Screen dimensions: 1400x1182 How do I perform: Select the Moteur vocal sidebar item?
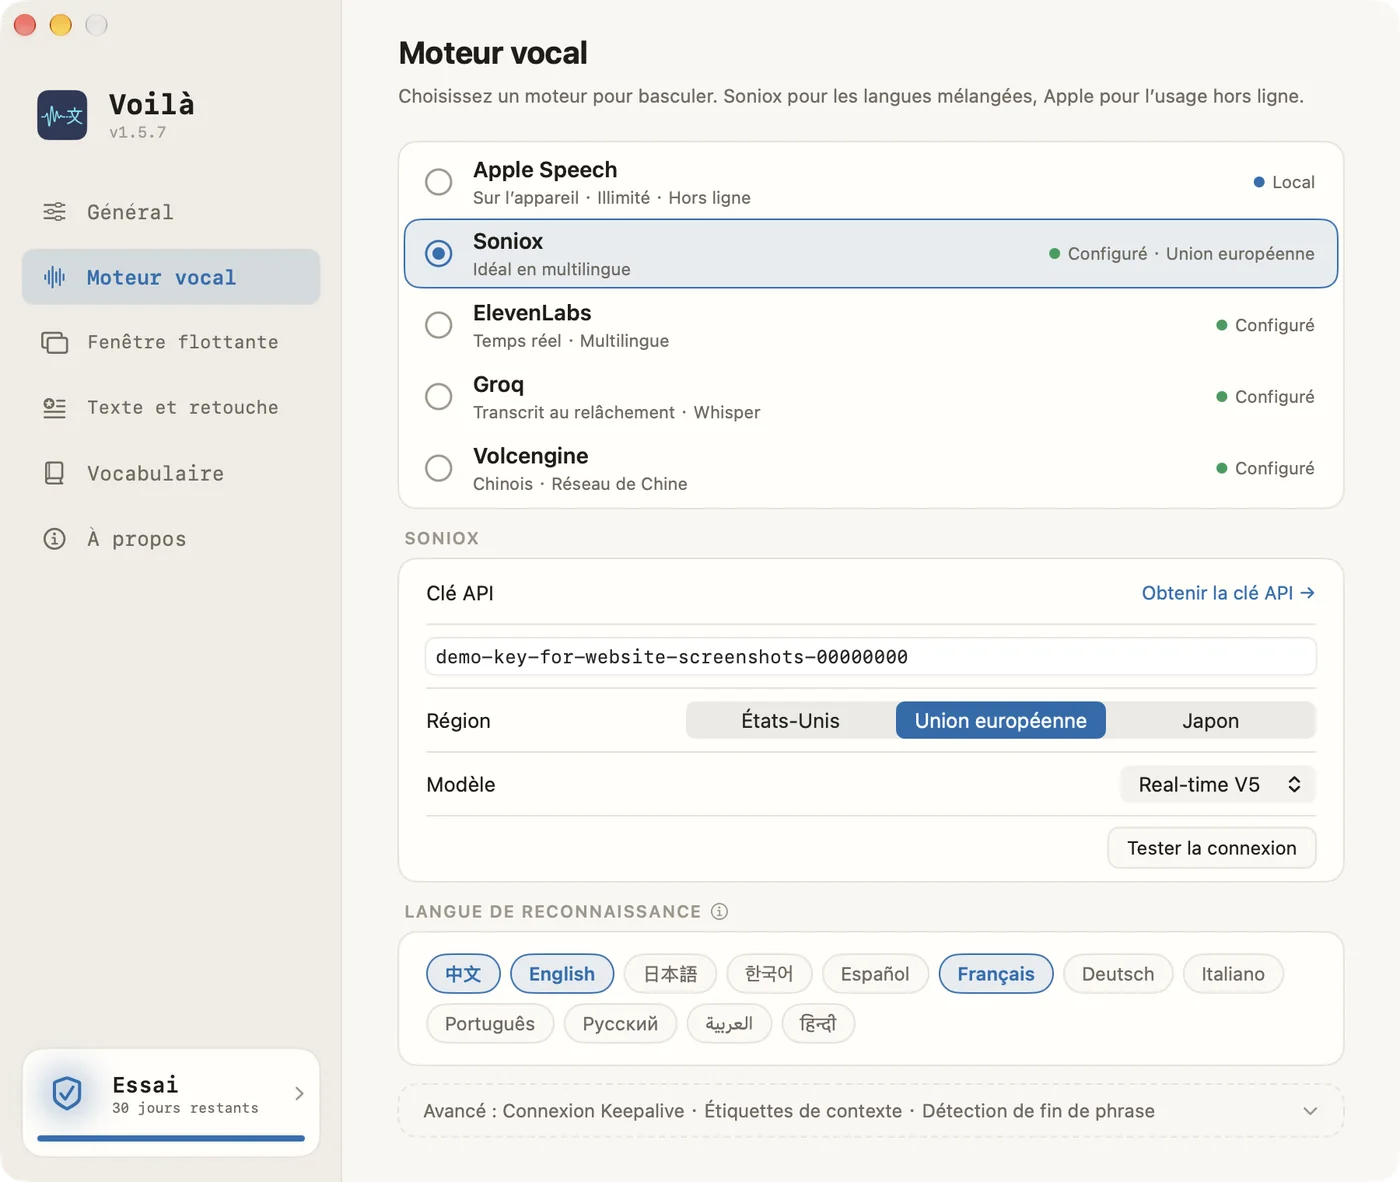pos(171,277)
